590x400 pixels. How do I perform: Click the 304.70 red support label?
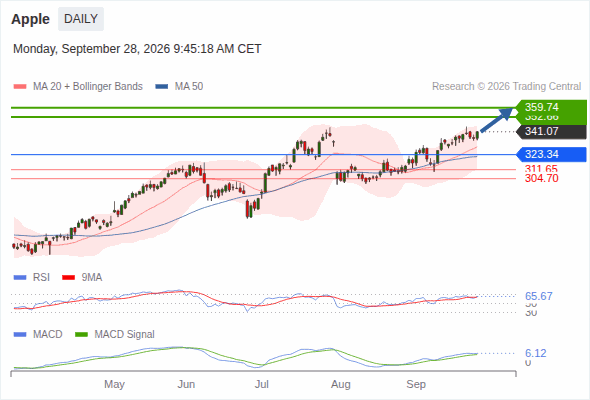click(541, 178)
